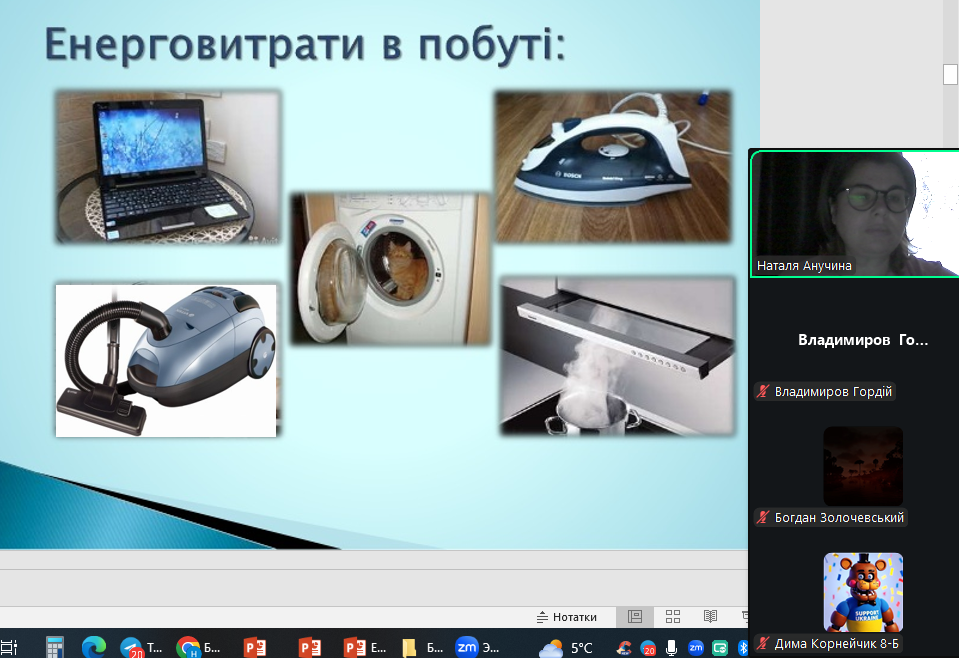Image resolution: width=959 pixels, height=658 pixels.
Task: Click the washing machine image on slide
Action: [x=391, y=268]
